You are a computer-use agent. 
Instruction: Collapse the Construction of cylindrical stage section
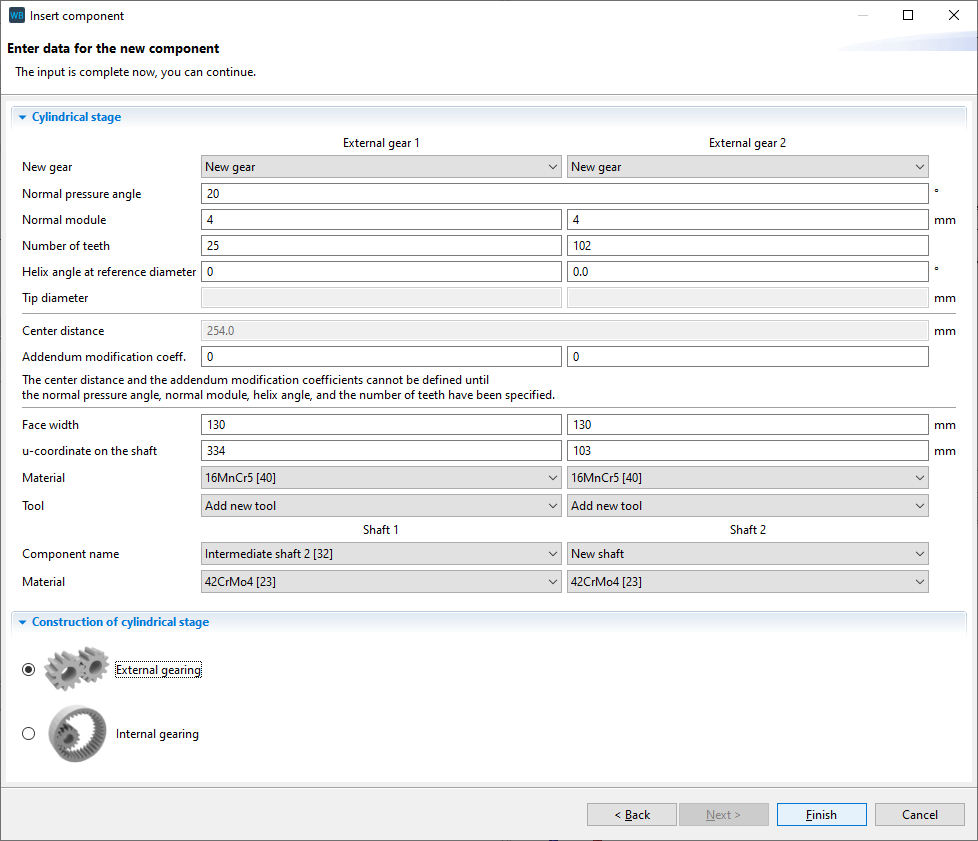pyautogui.click(x=23, y=622)
